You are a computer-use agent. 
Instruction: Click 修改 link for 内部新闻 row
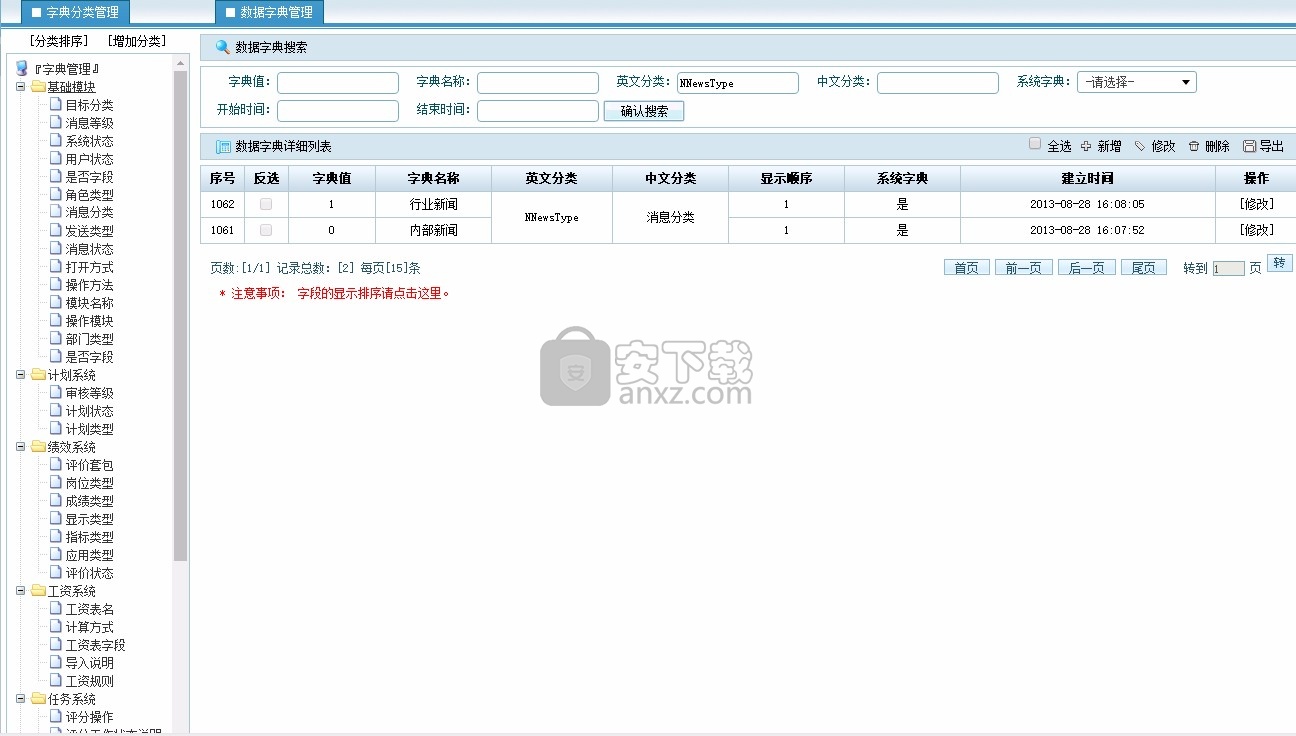click(1256, 230)
